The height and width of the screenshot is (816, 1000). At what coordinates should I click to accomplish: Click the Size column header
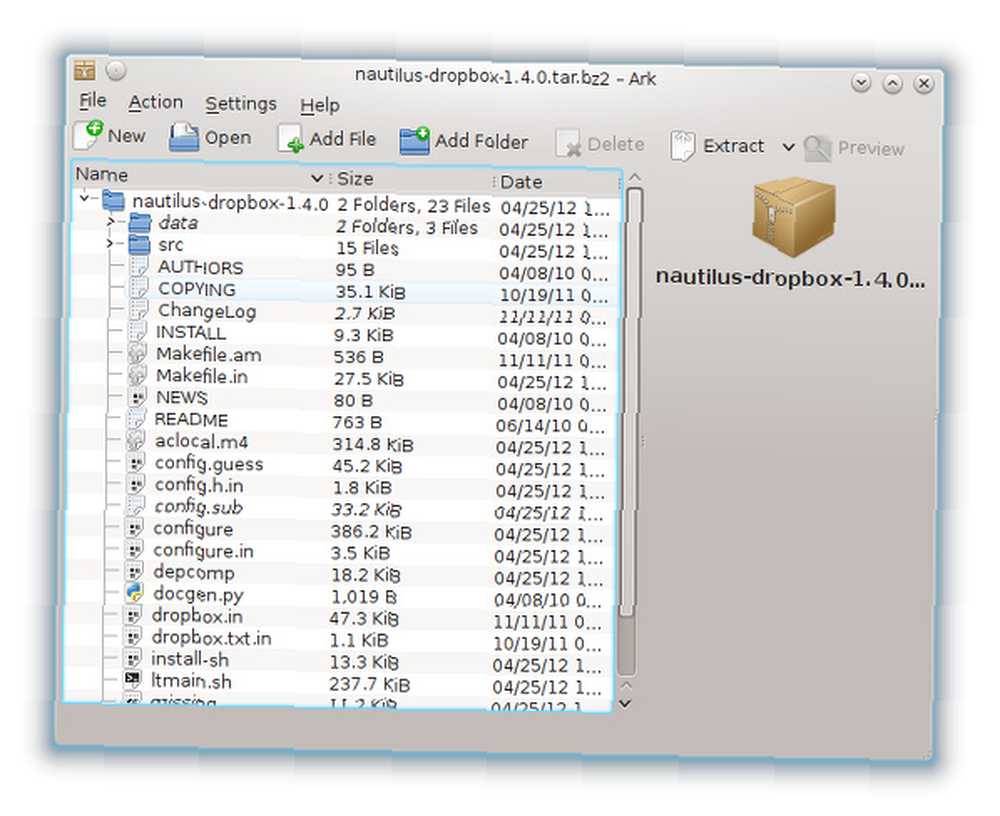point(413,179)
